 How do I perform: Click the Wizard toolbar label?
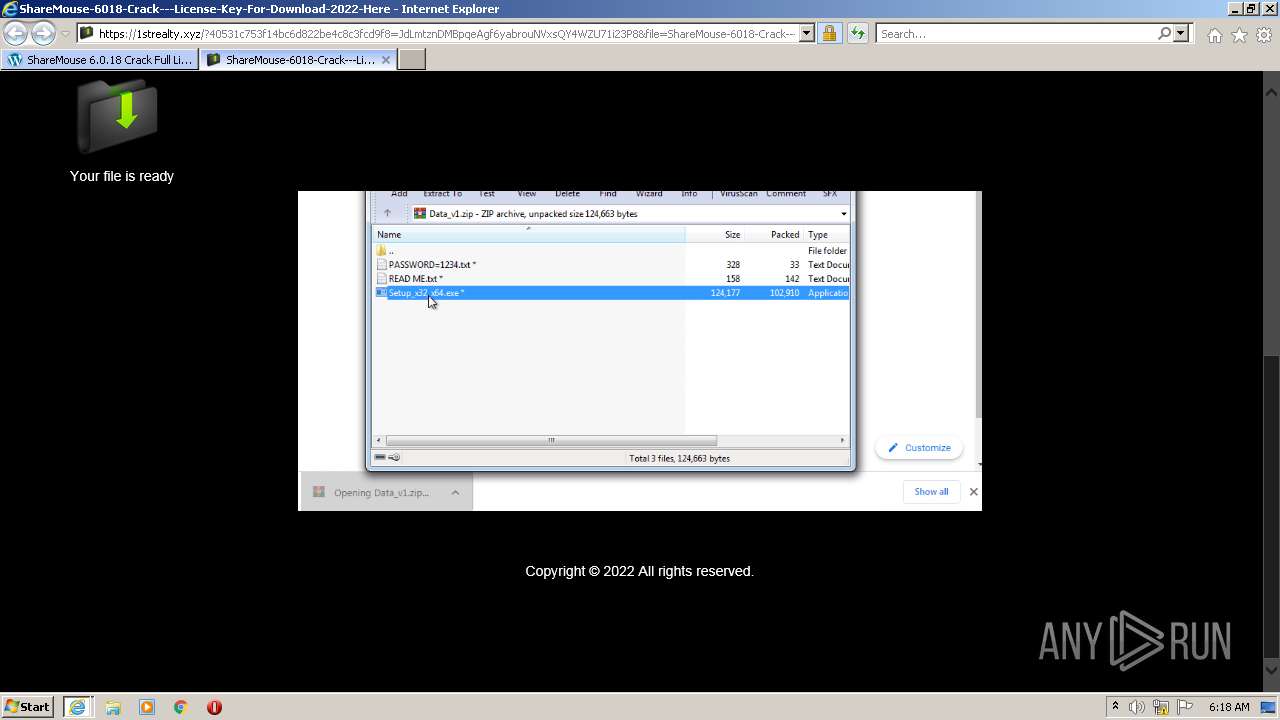(649, 194)
